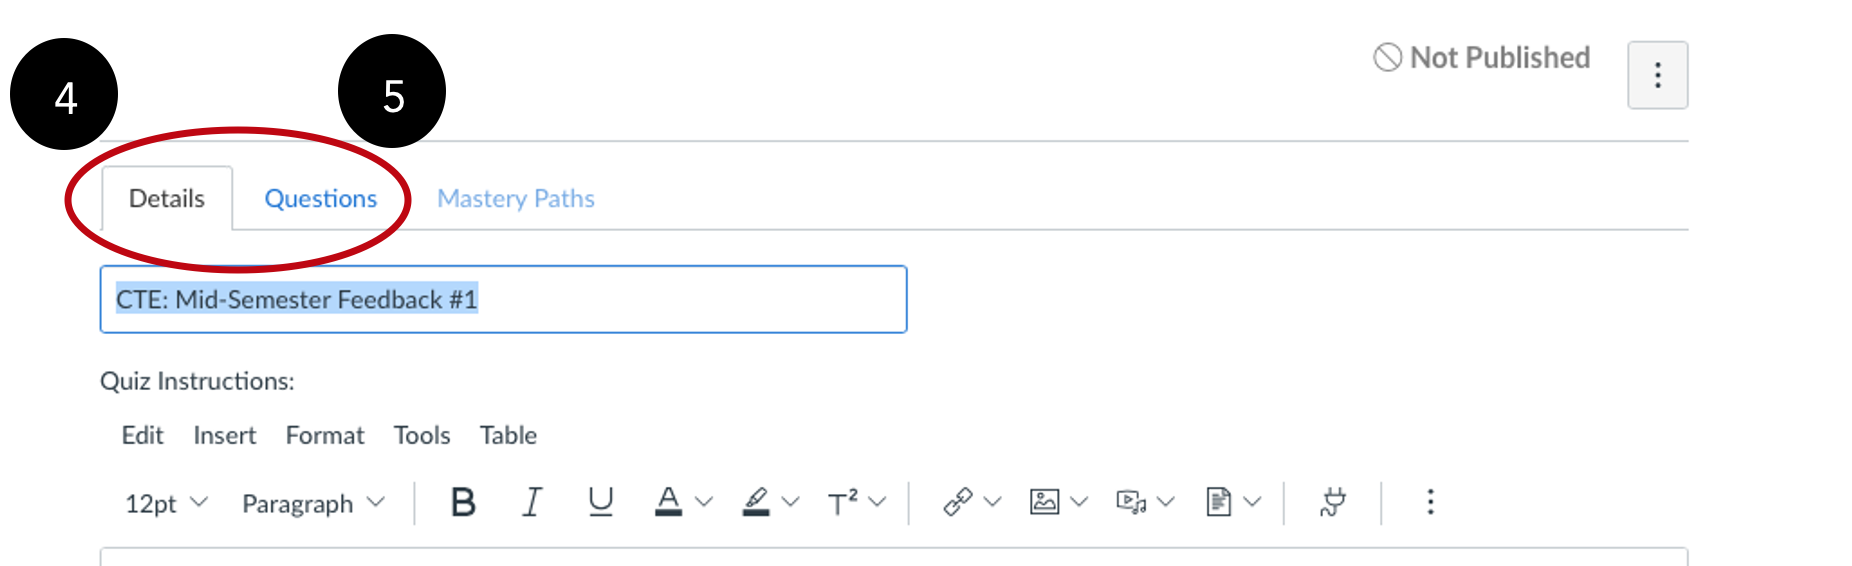This screenshot has height=566, width=1852.
Task: Open the Paragraph block style dropdown
Action: tap(313, 503)
